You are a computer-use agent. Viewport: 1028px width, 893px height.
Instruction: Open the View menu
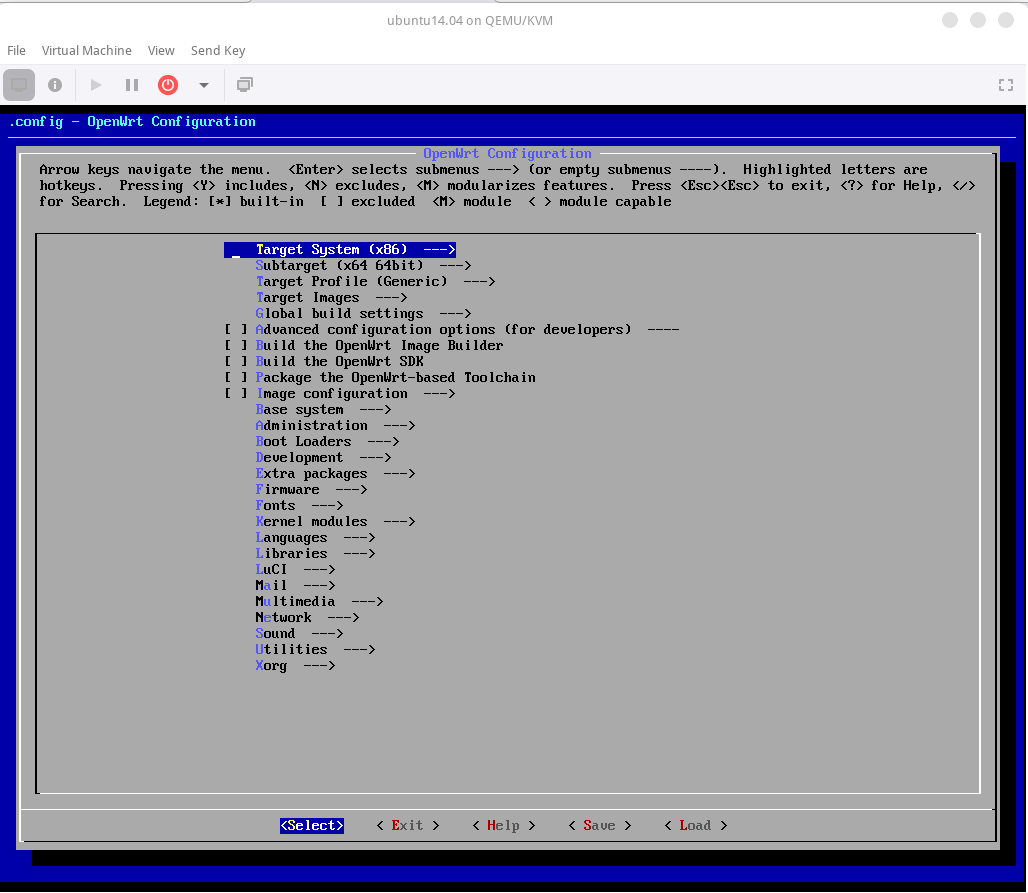point(161,50)
